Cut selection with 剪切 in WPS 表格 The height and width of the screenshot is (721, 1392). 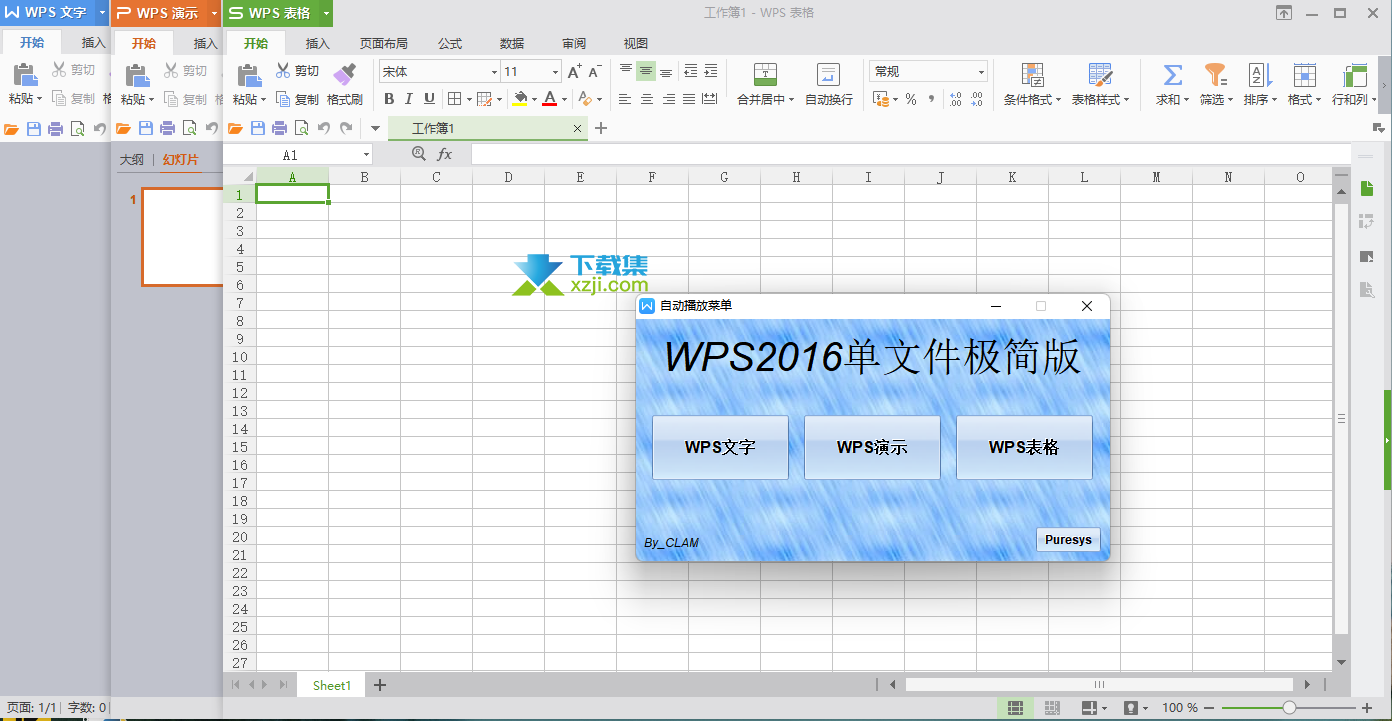tap(297, 71)
